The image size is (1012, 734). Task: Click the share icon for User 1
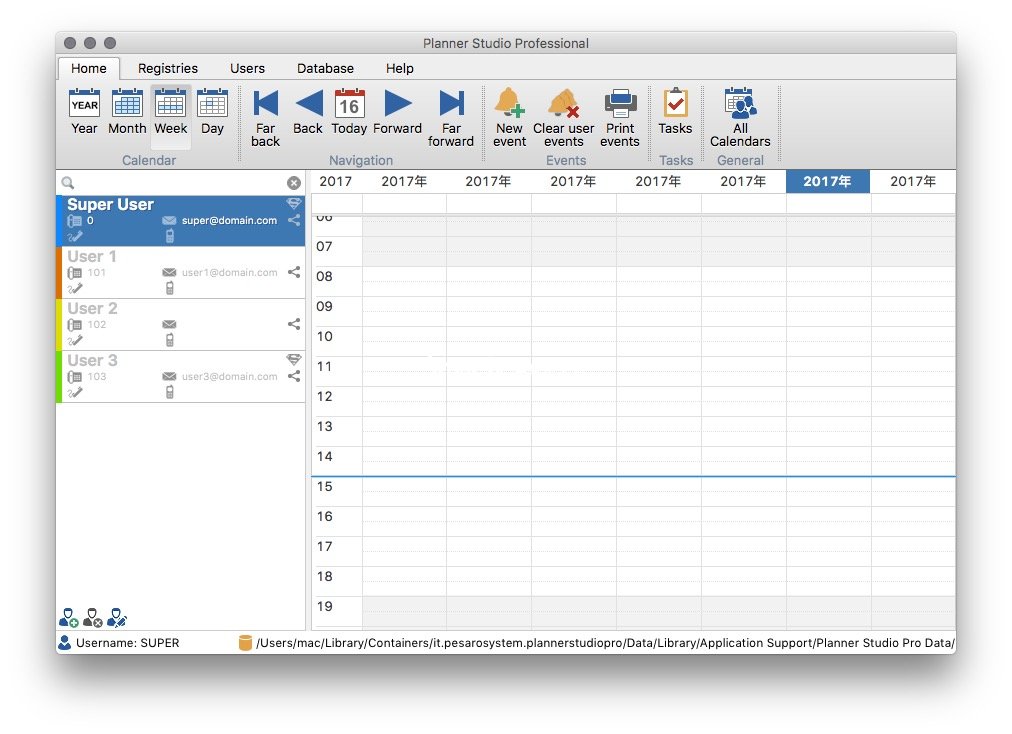point(294,272)
